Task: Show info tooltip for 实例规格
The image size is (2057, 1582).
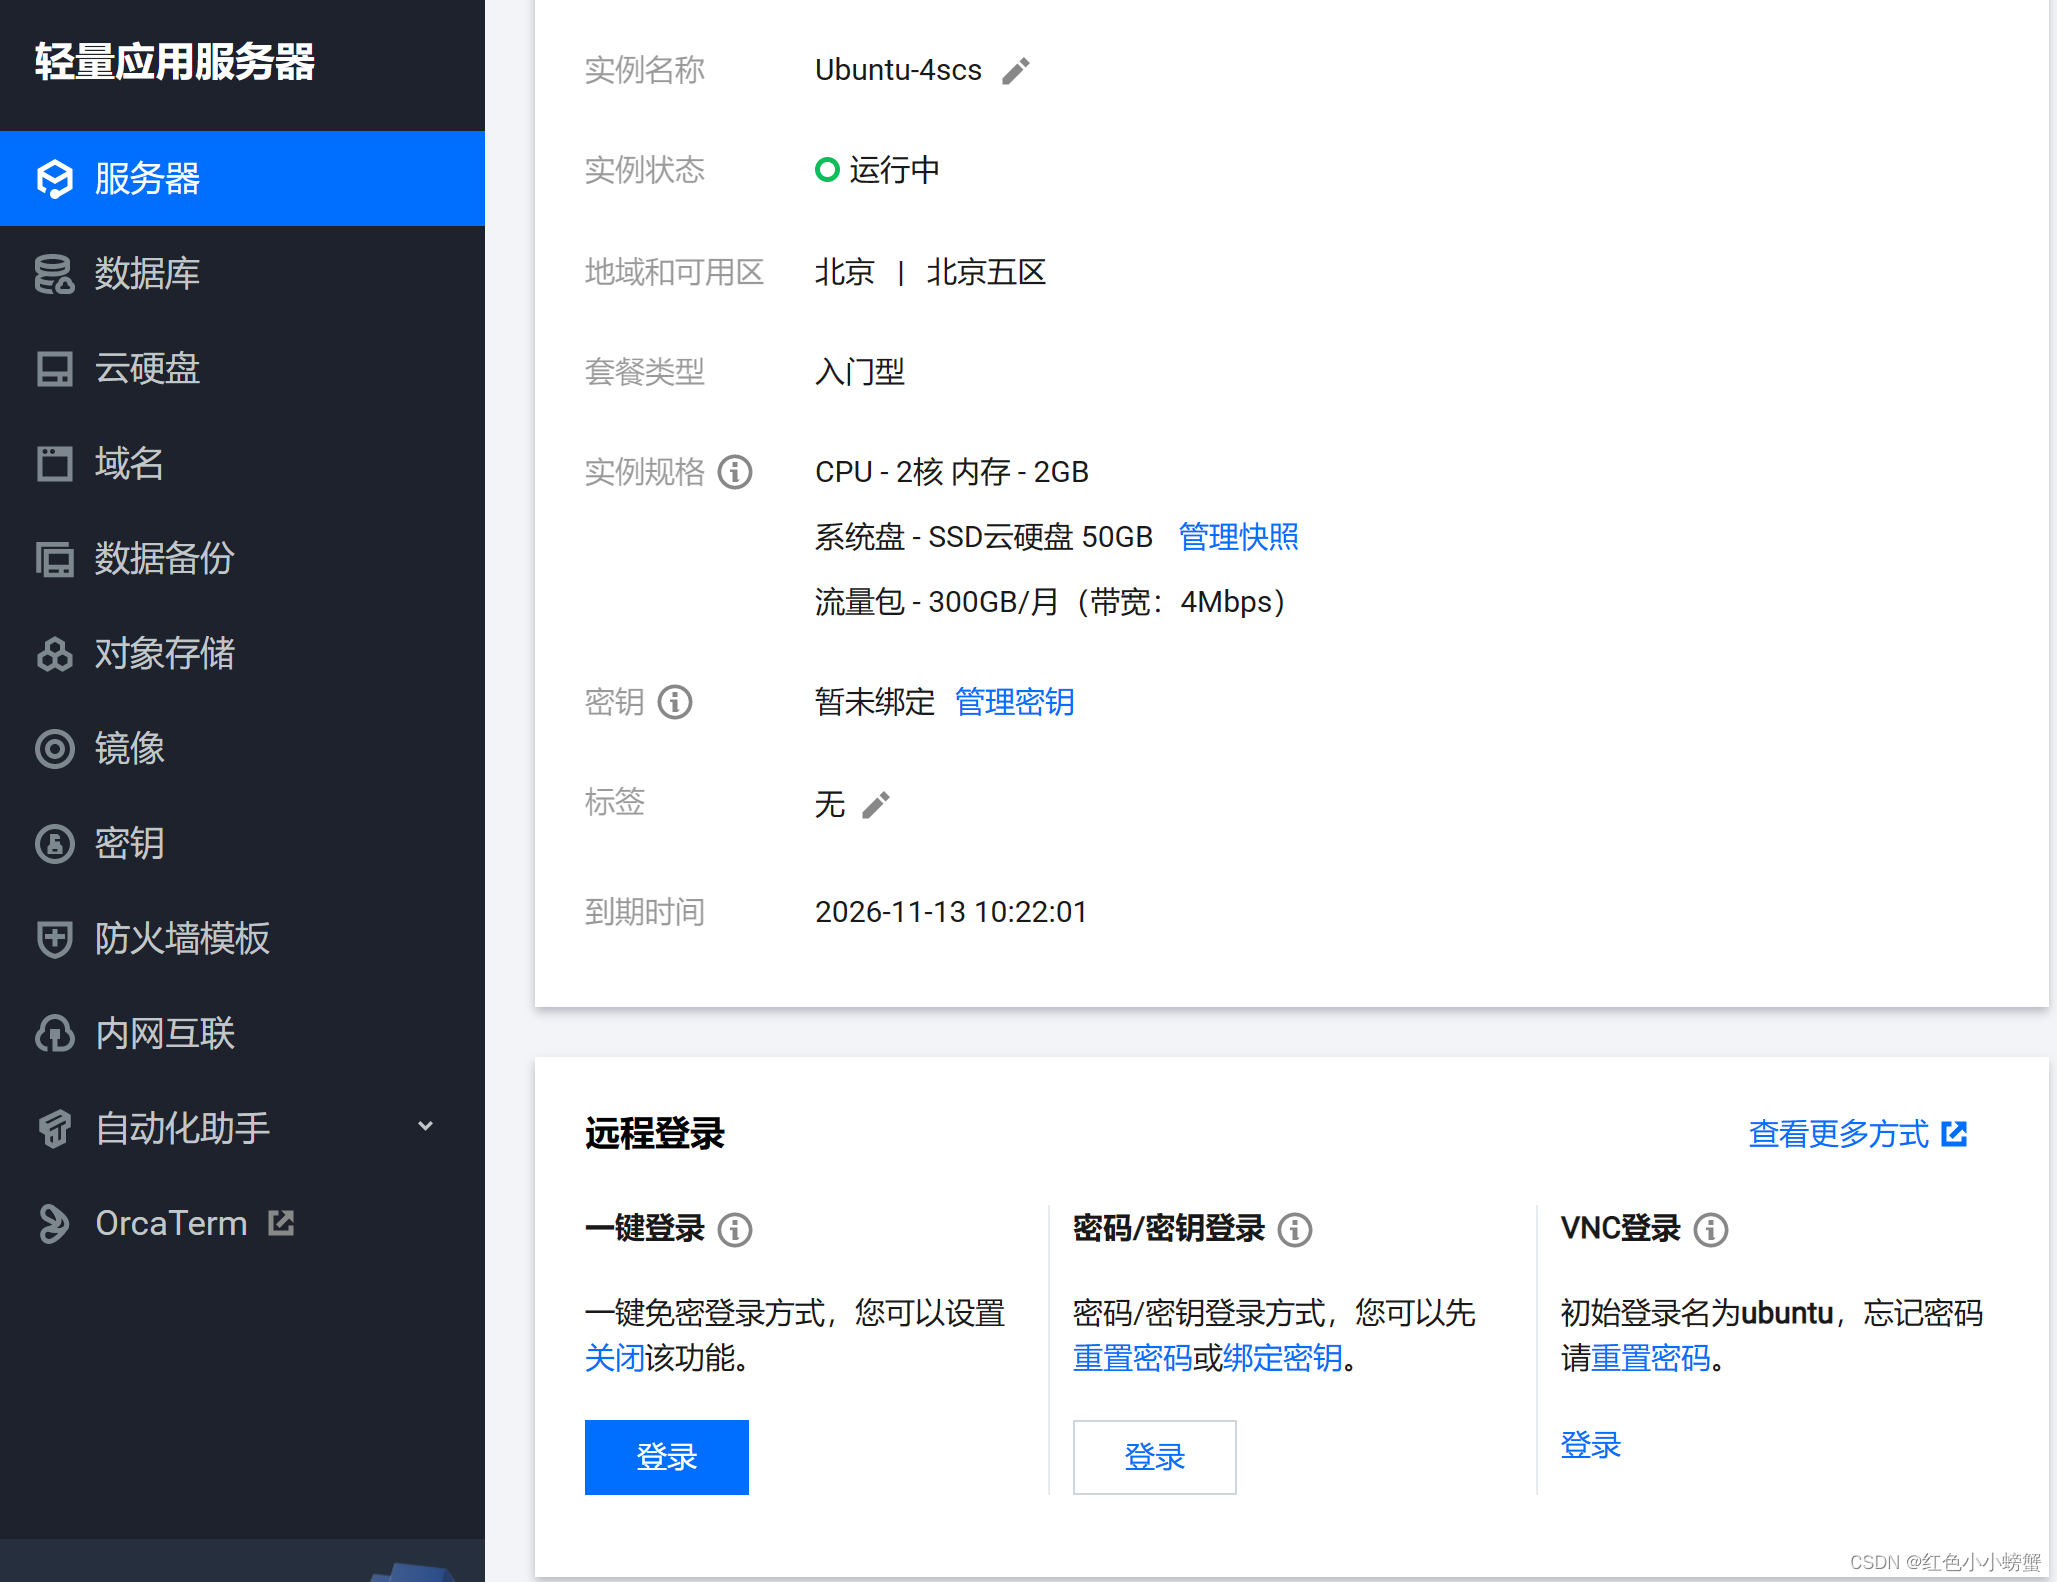Action: coord(735,472)
